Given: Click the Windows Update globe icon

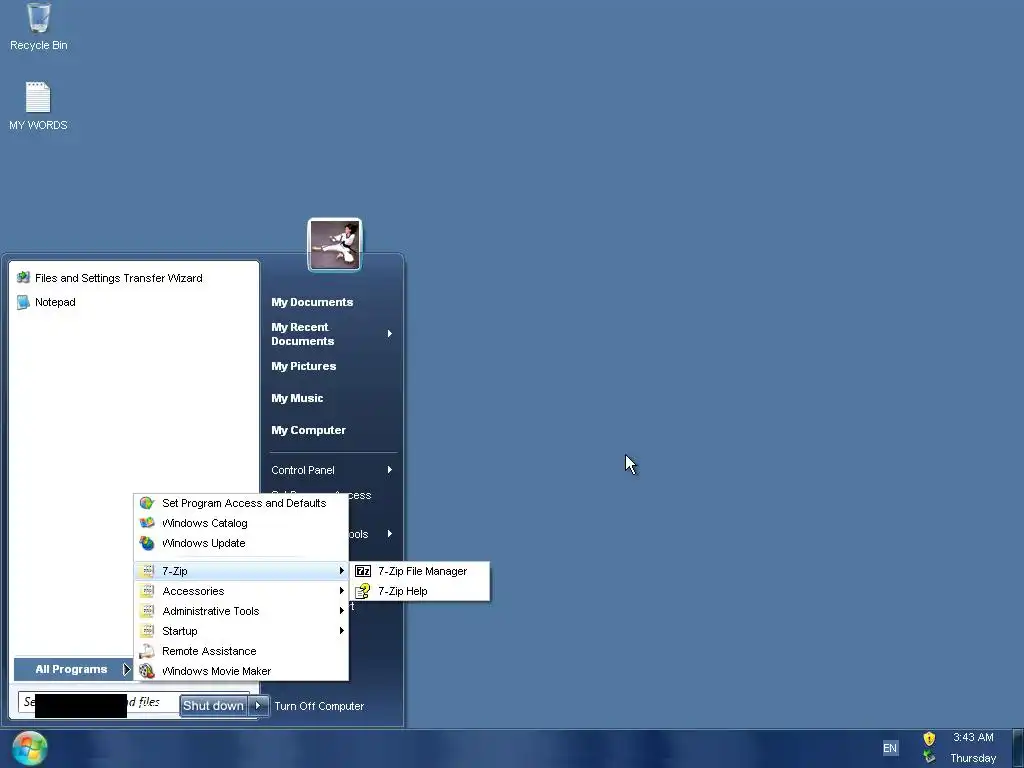Looking at the screenshot, I should [x=147, y=543].
